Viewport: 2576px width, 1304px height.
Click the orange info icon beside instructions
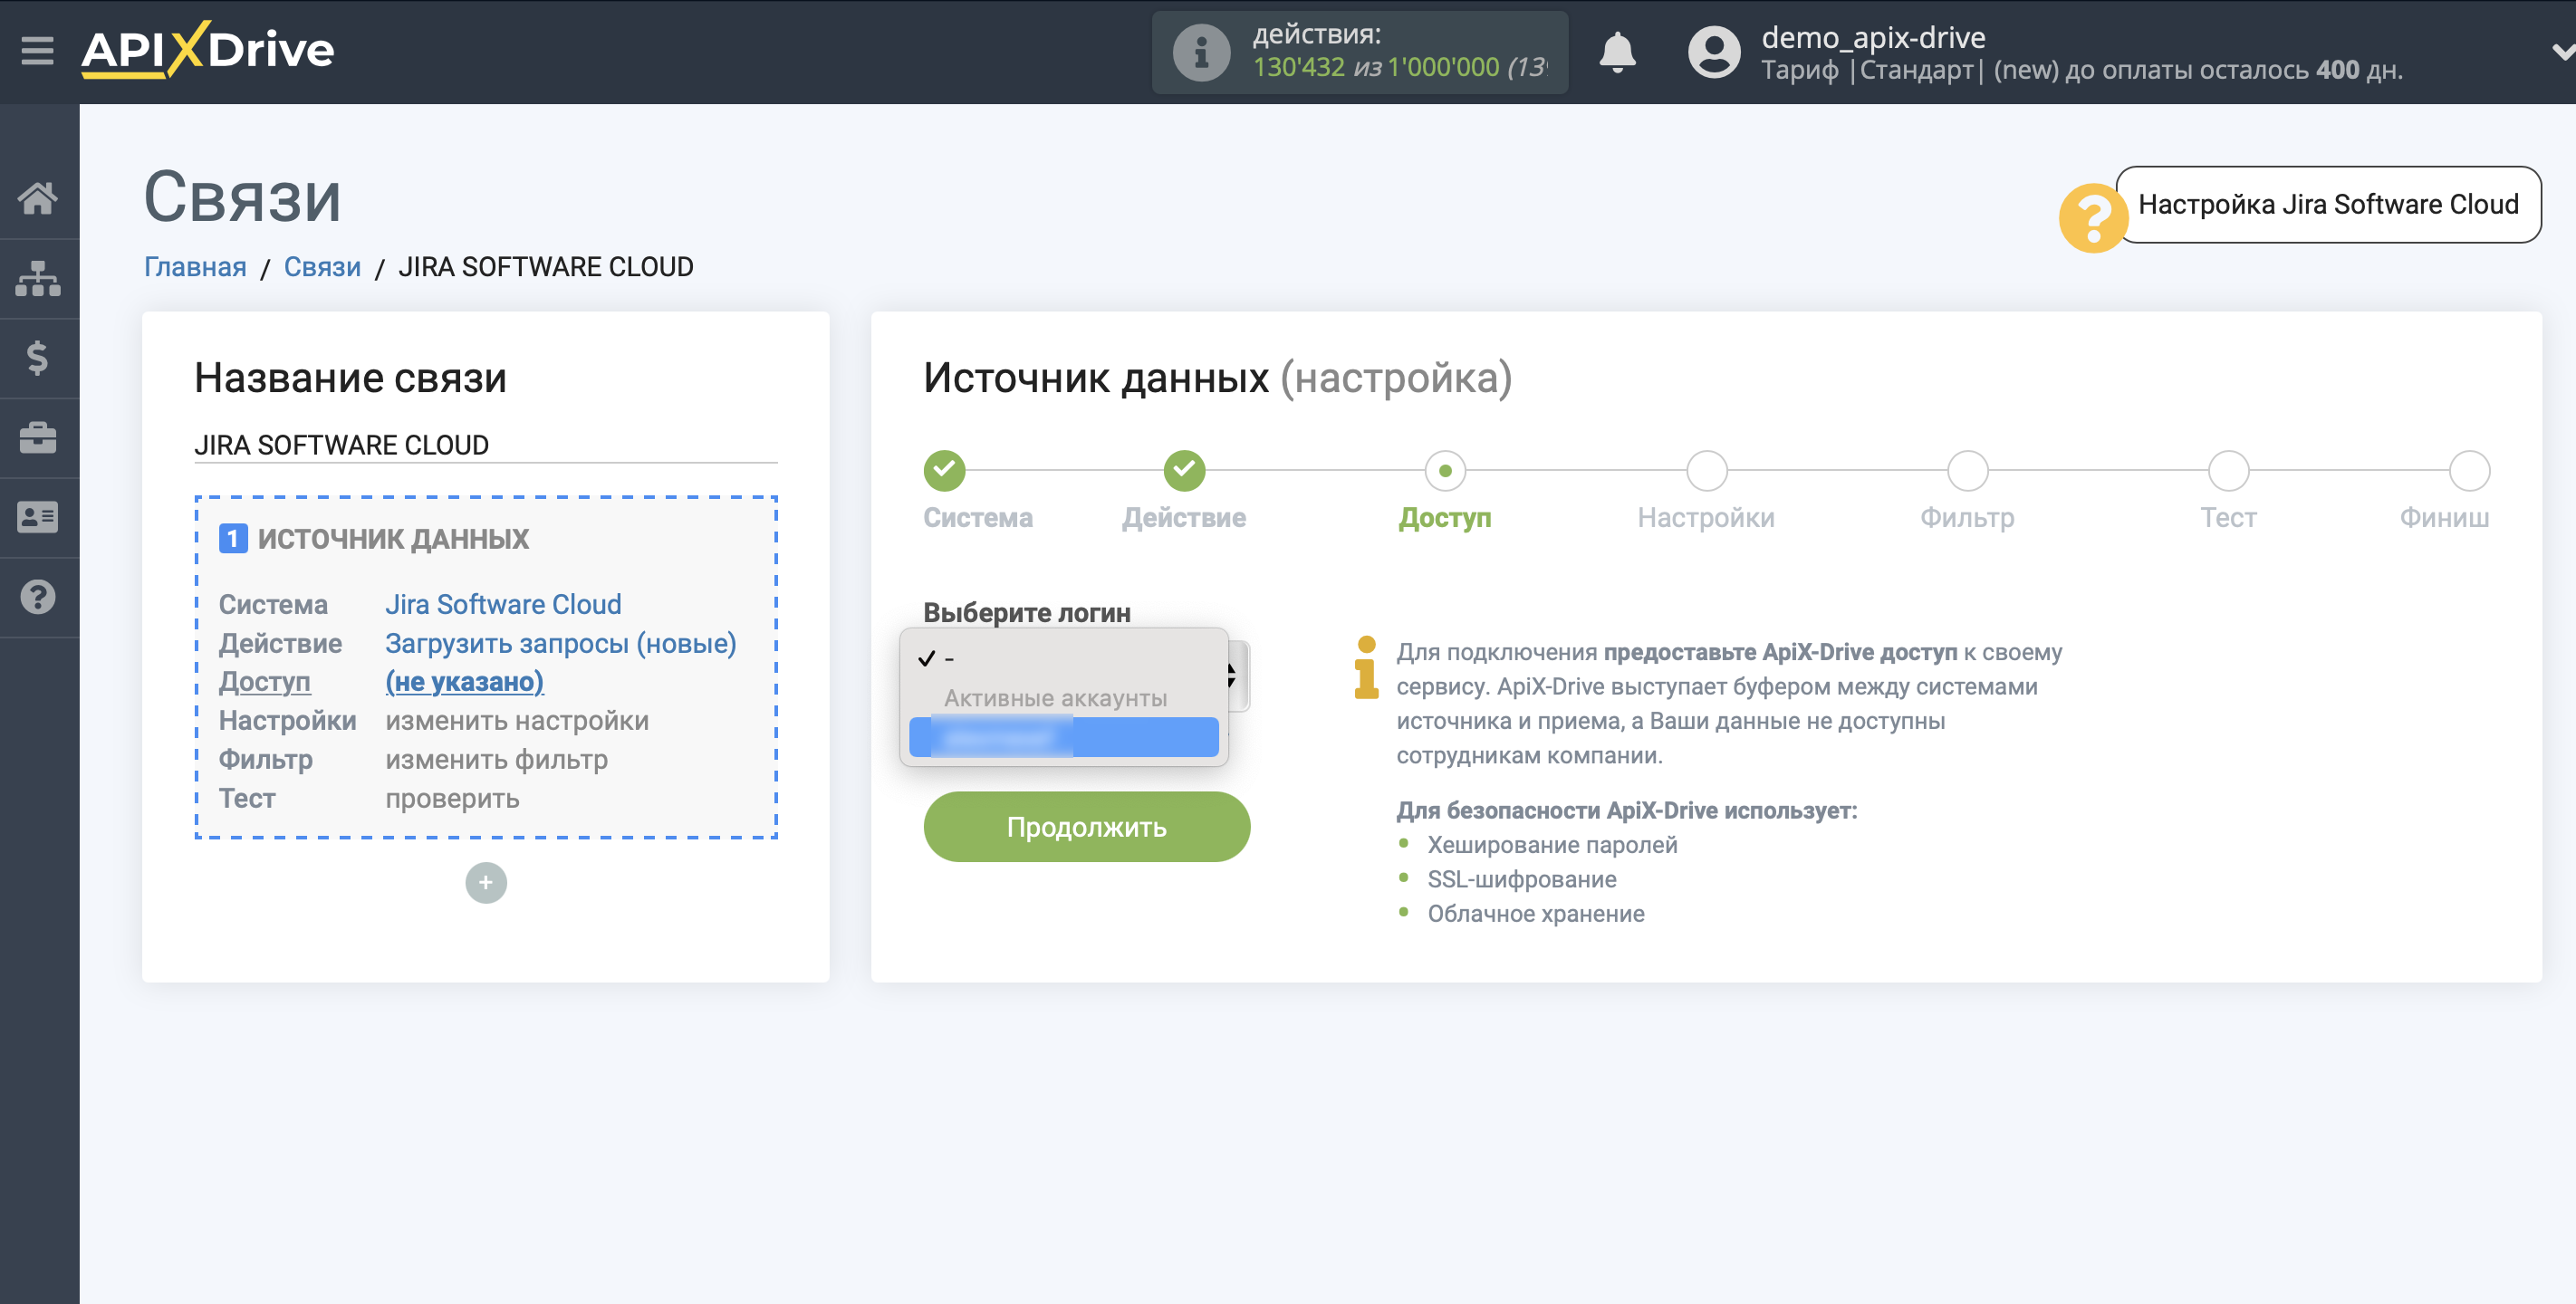click(1366, 667)
